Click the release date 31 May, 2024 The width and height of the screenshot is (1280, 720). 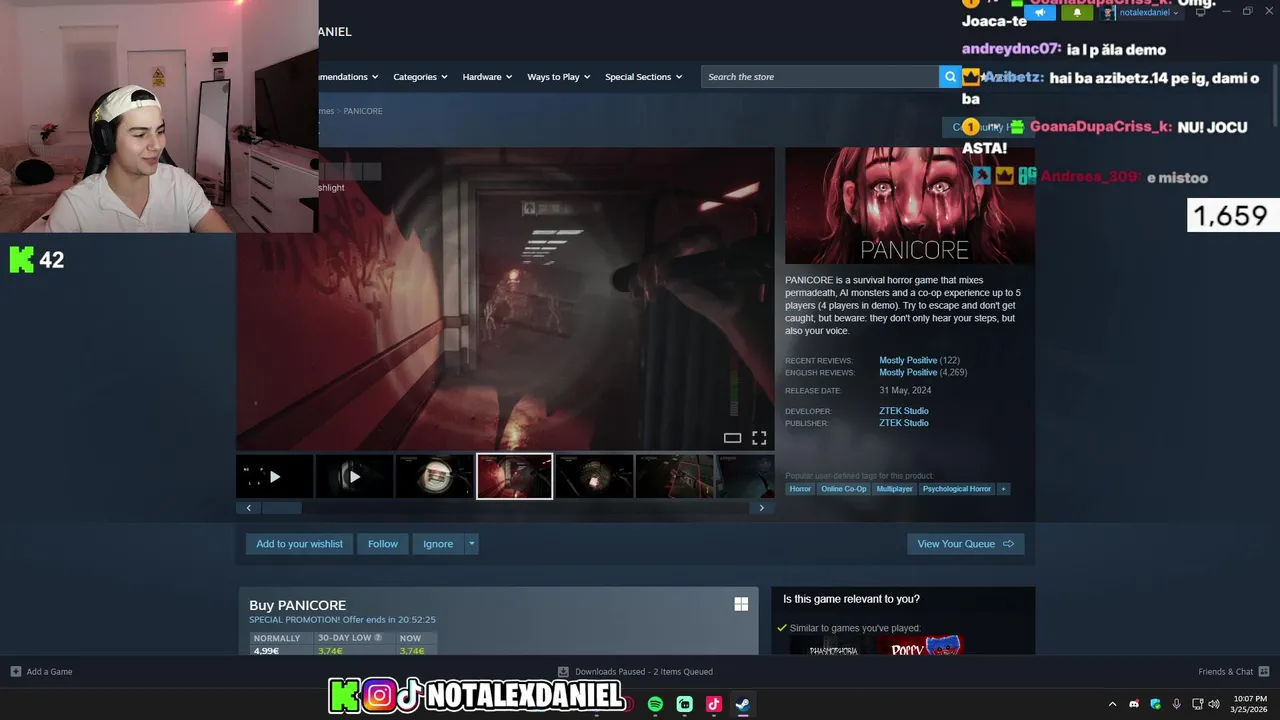pos(905,391)
